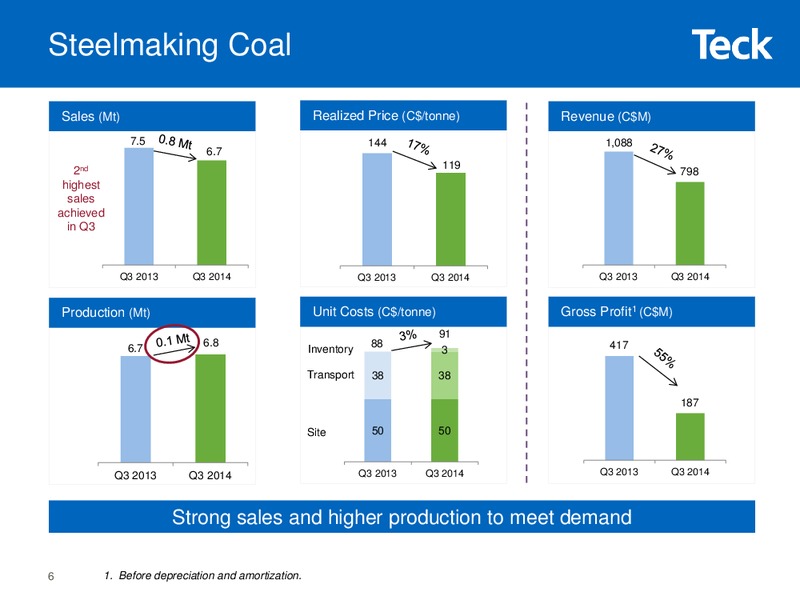Click the Site label in Unit Costs
800x600 pixels.
click(316, 432)
